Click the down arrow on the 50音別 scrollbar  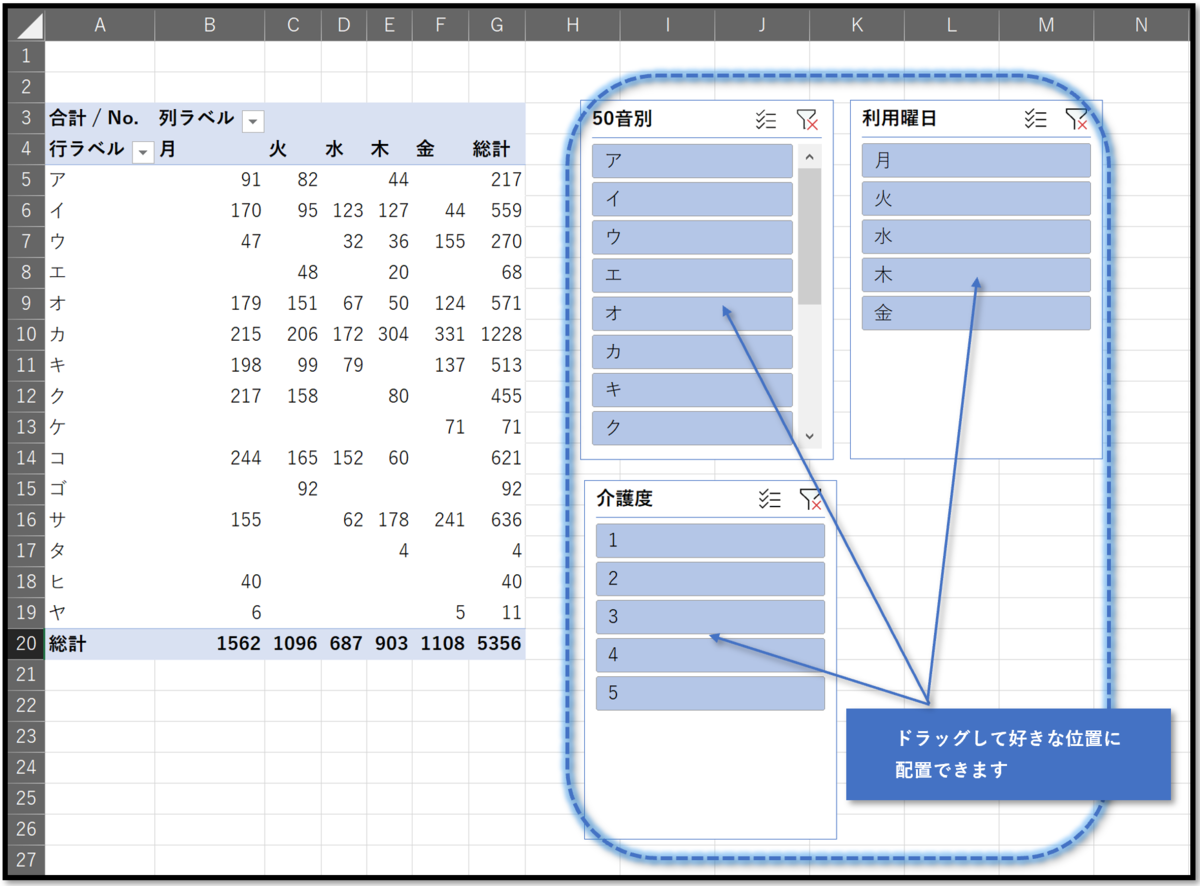[x=809, y=437]
